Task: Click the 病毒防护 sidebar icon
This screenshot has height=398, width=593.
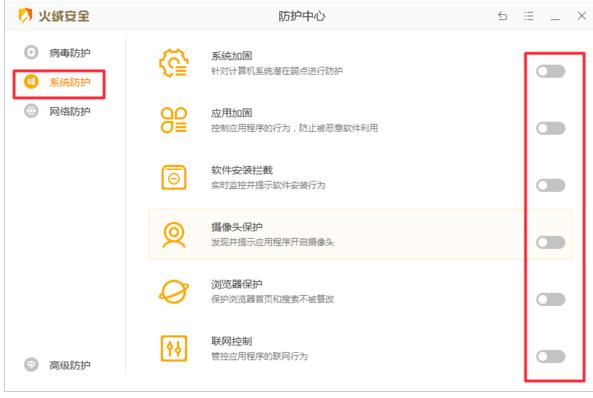Action: coord(31,53)
